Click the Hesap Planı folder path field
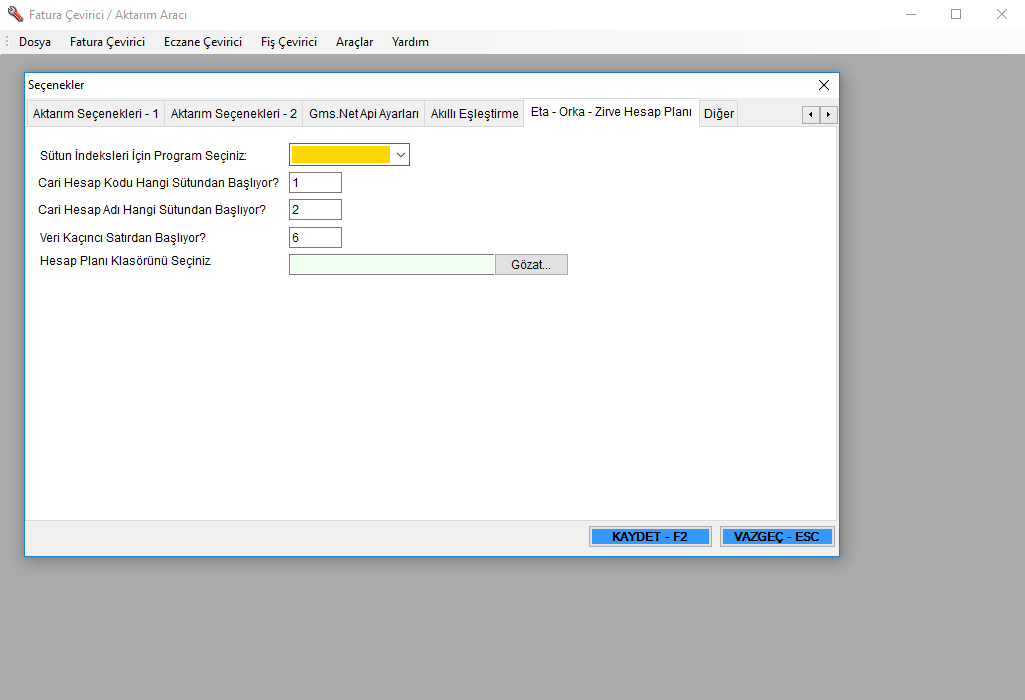This screenshot has height=700, width=1025. pos(392,265)
